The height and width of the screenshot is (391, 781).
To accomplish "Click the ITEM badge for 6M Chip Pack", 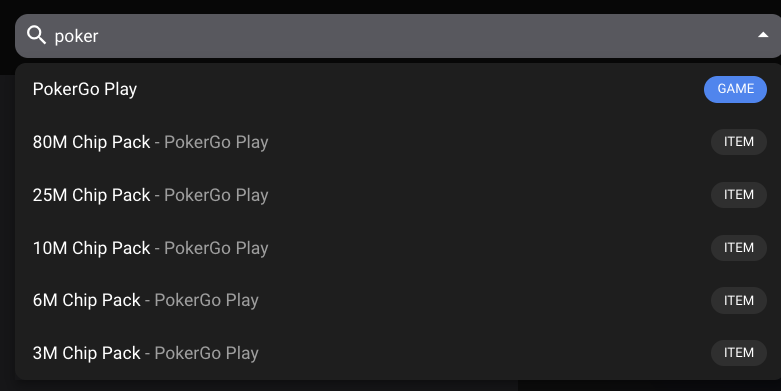I will (739, 300).
